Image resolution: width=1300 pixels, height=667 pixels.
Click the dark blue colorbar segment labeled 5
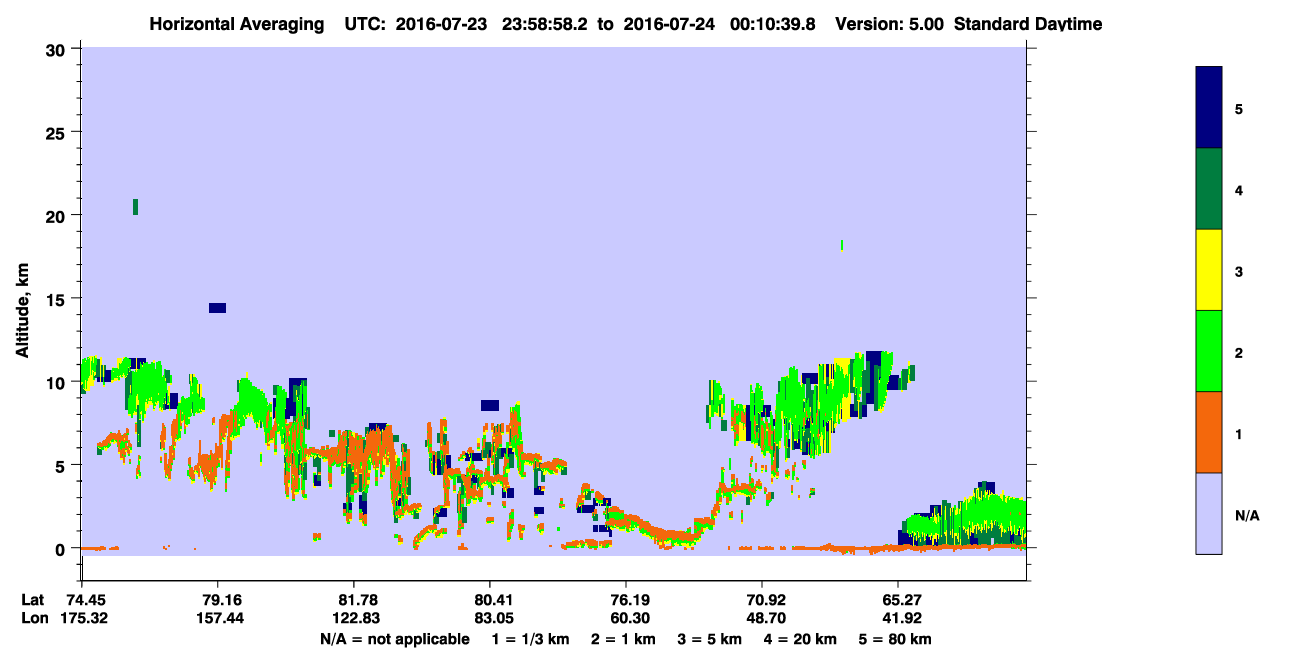(1209, 108)
